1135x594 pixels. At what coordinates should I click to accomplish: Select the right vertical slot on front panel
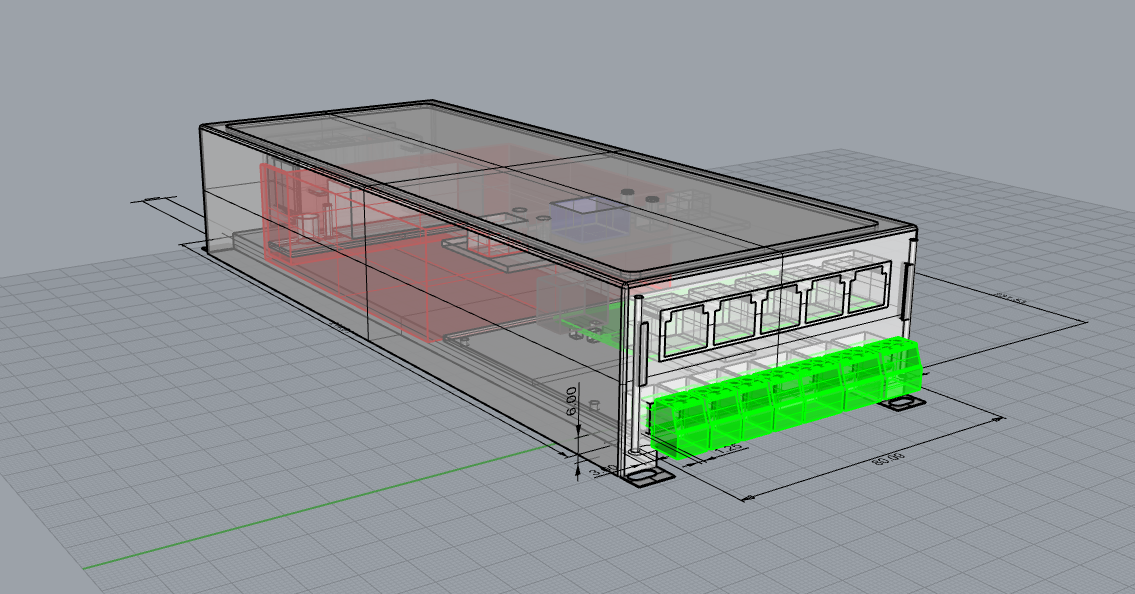pyautogui.click(x=909, y=293)
